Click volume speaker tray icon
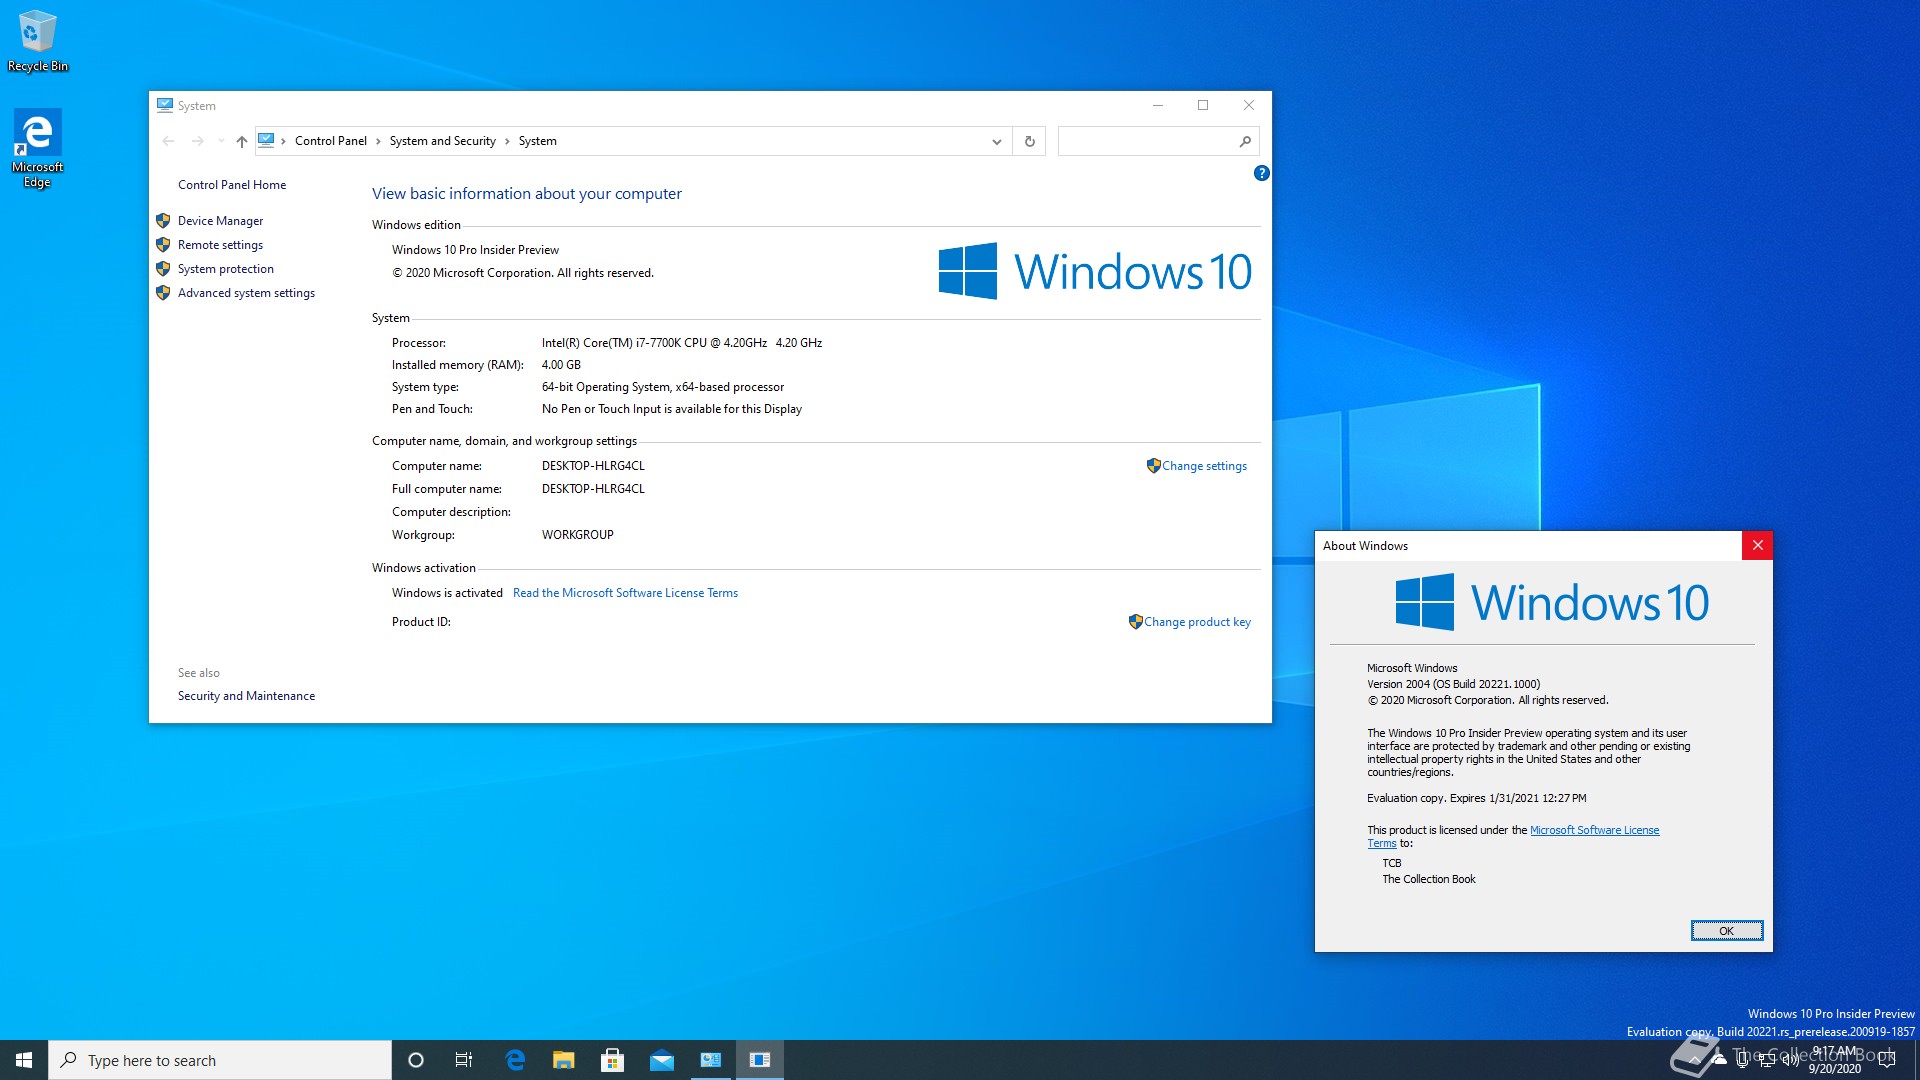The image size is (1920, 1080). click(x=1791, y=1060)
